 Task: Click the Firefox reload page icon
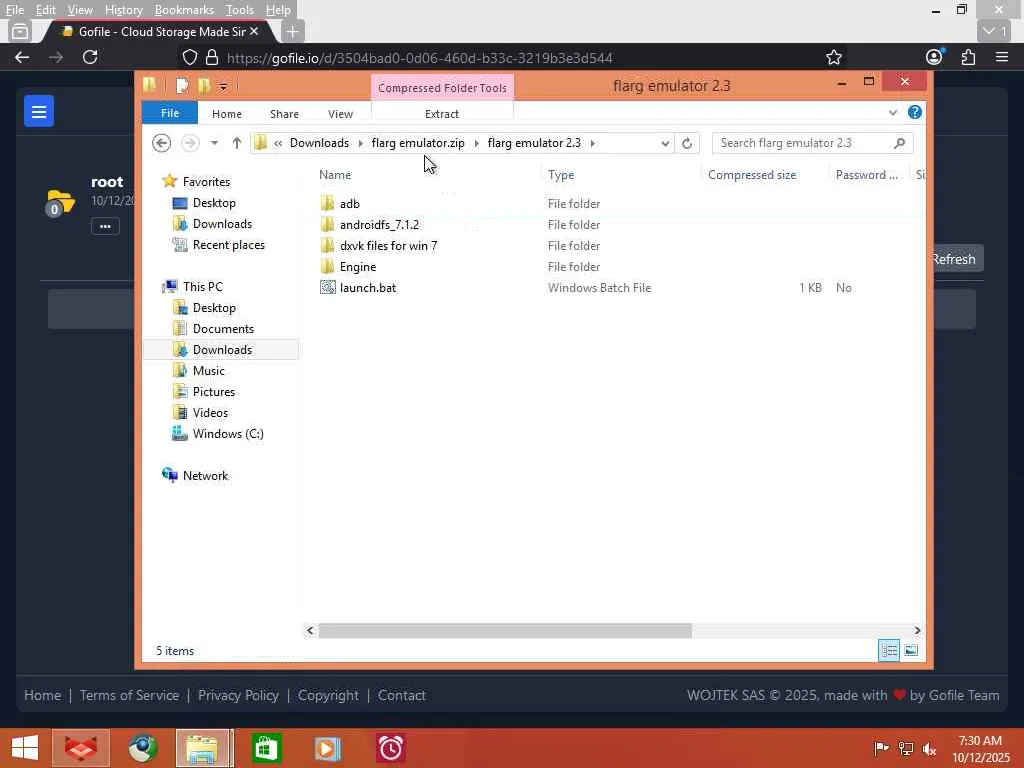tap(90, 57)
